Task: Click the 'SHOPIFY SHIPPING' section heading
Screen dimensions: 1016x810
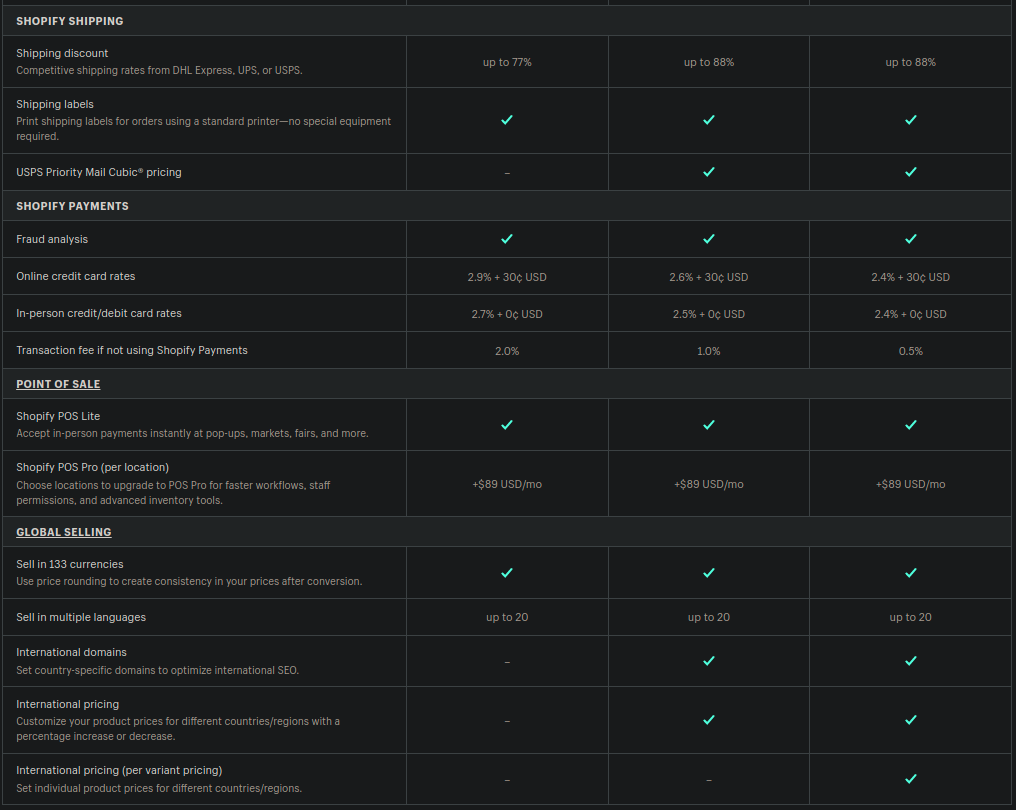Action: tap(70, 21)
